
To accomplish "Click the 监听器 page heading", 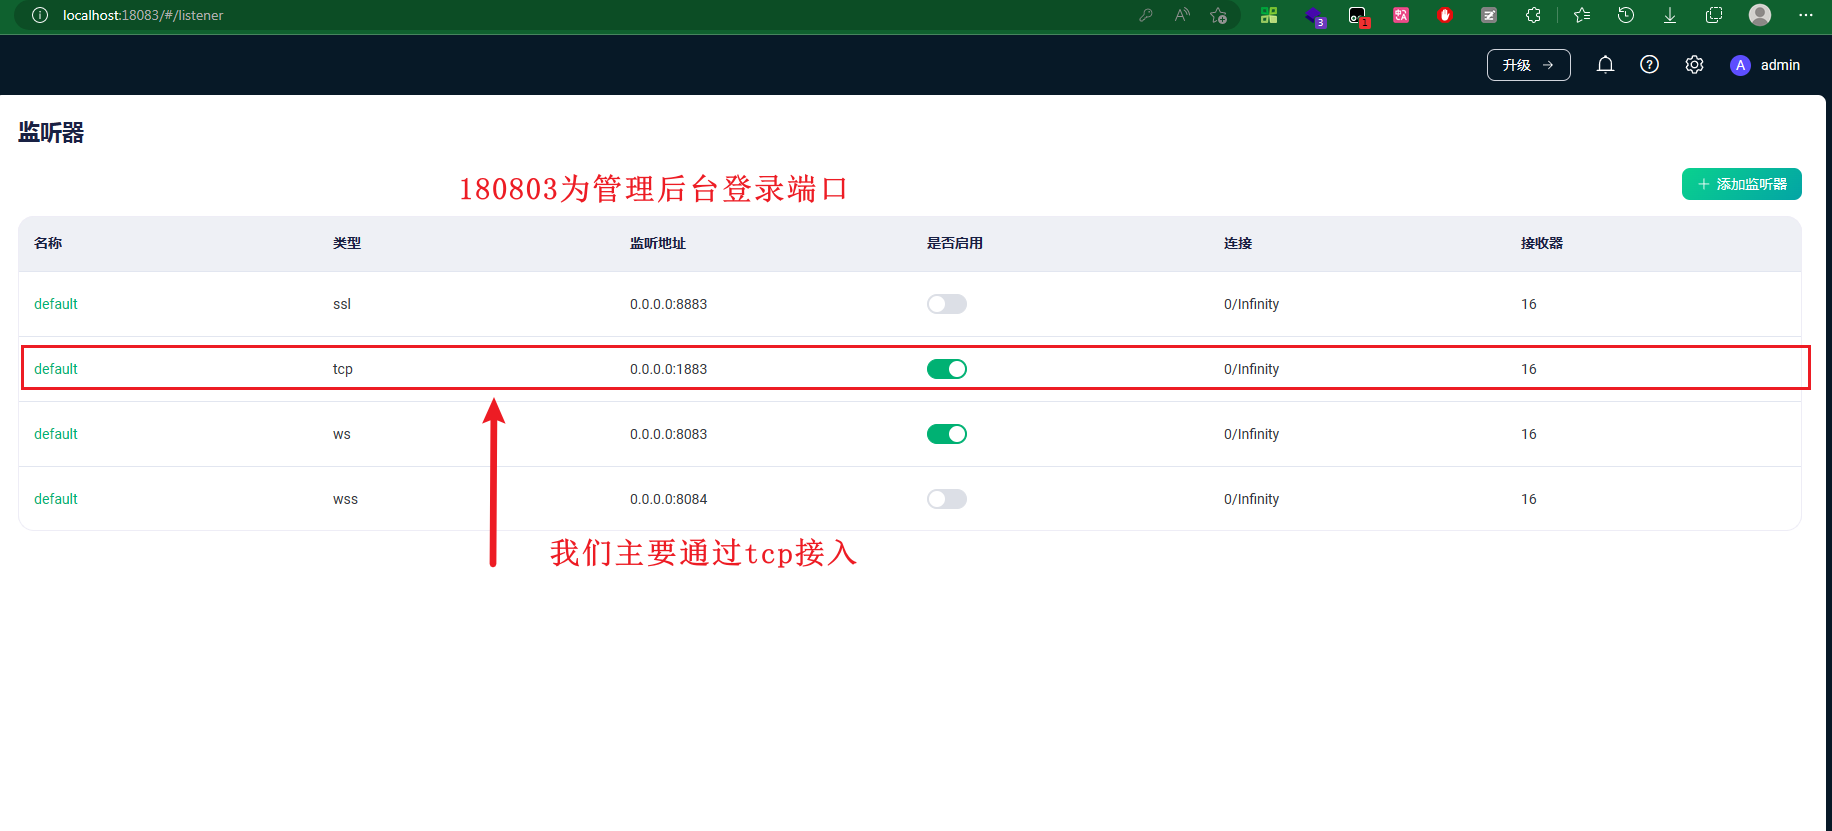I will pos(51,132).
